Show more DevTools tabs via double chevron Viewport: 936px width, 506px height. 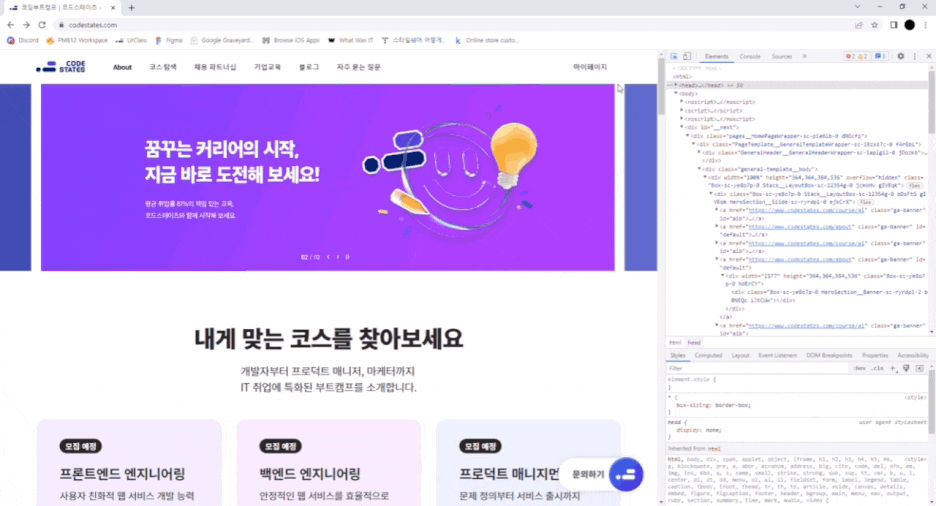[805, 56]
